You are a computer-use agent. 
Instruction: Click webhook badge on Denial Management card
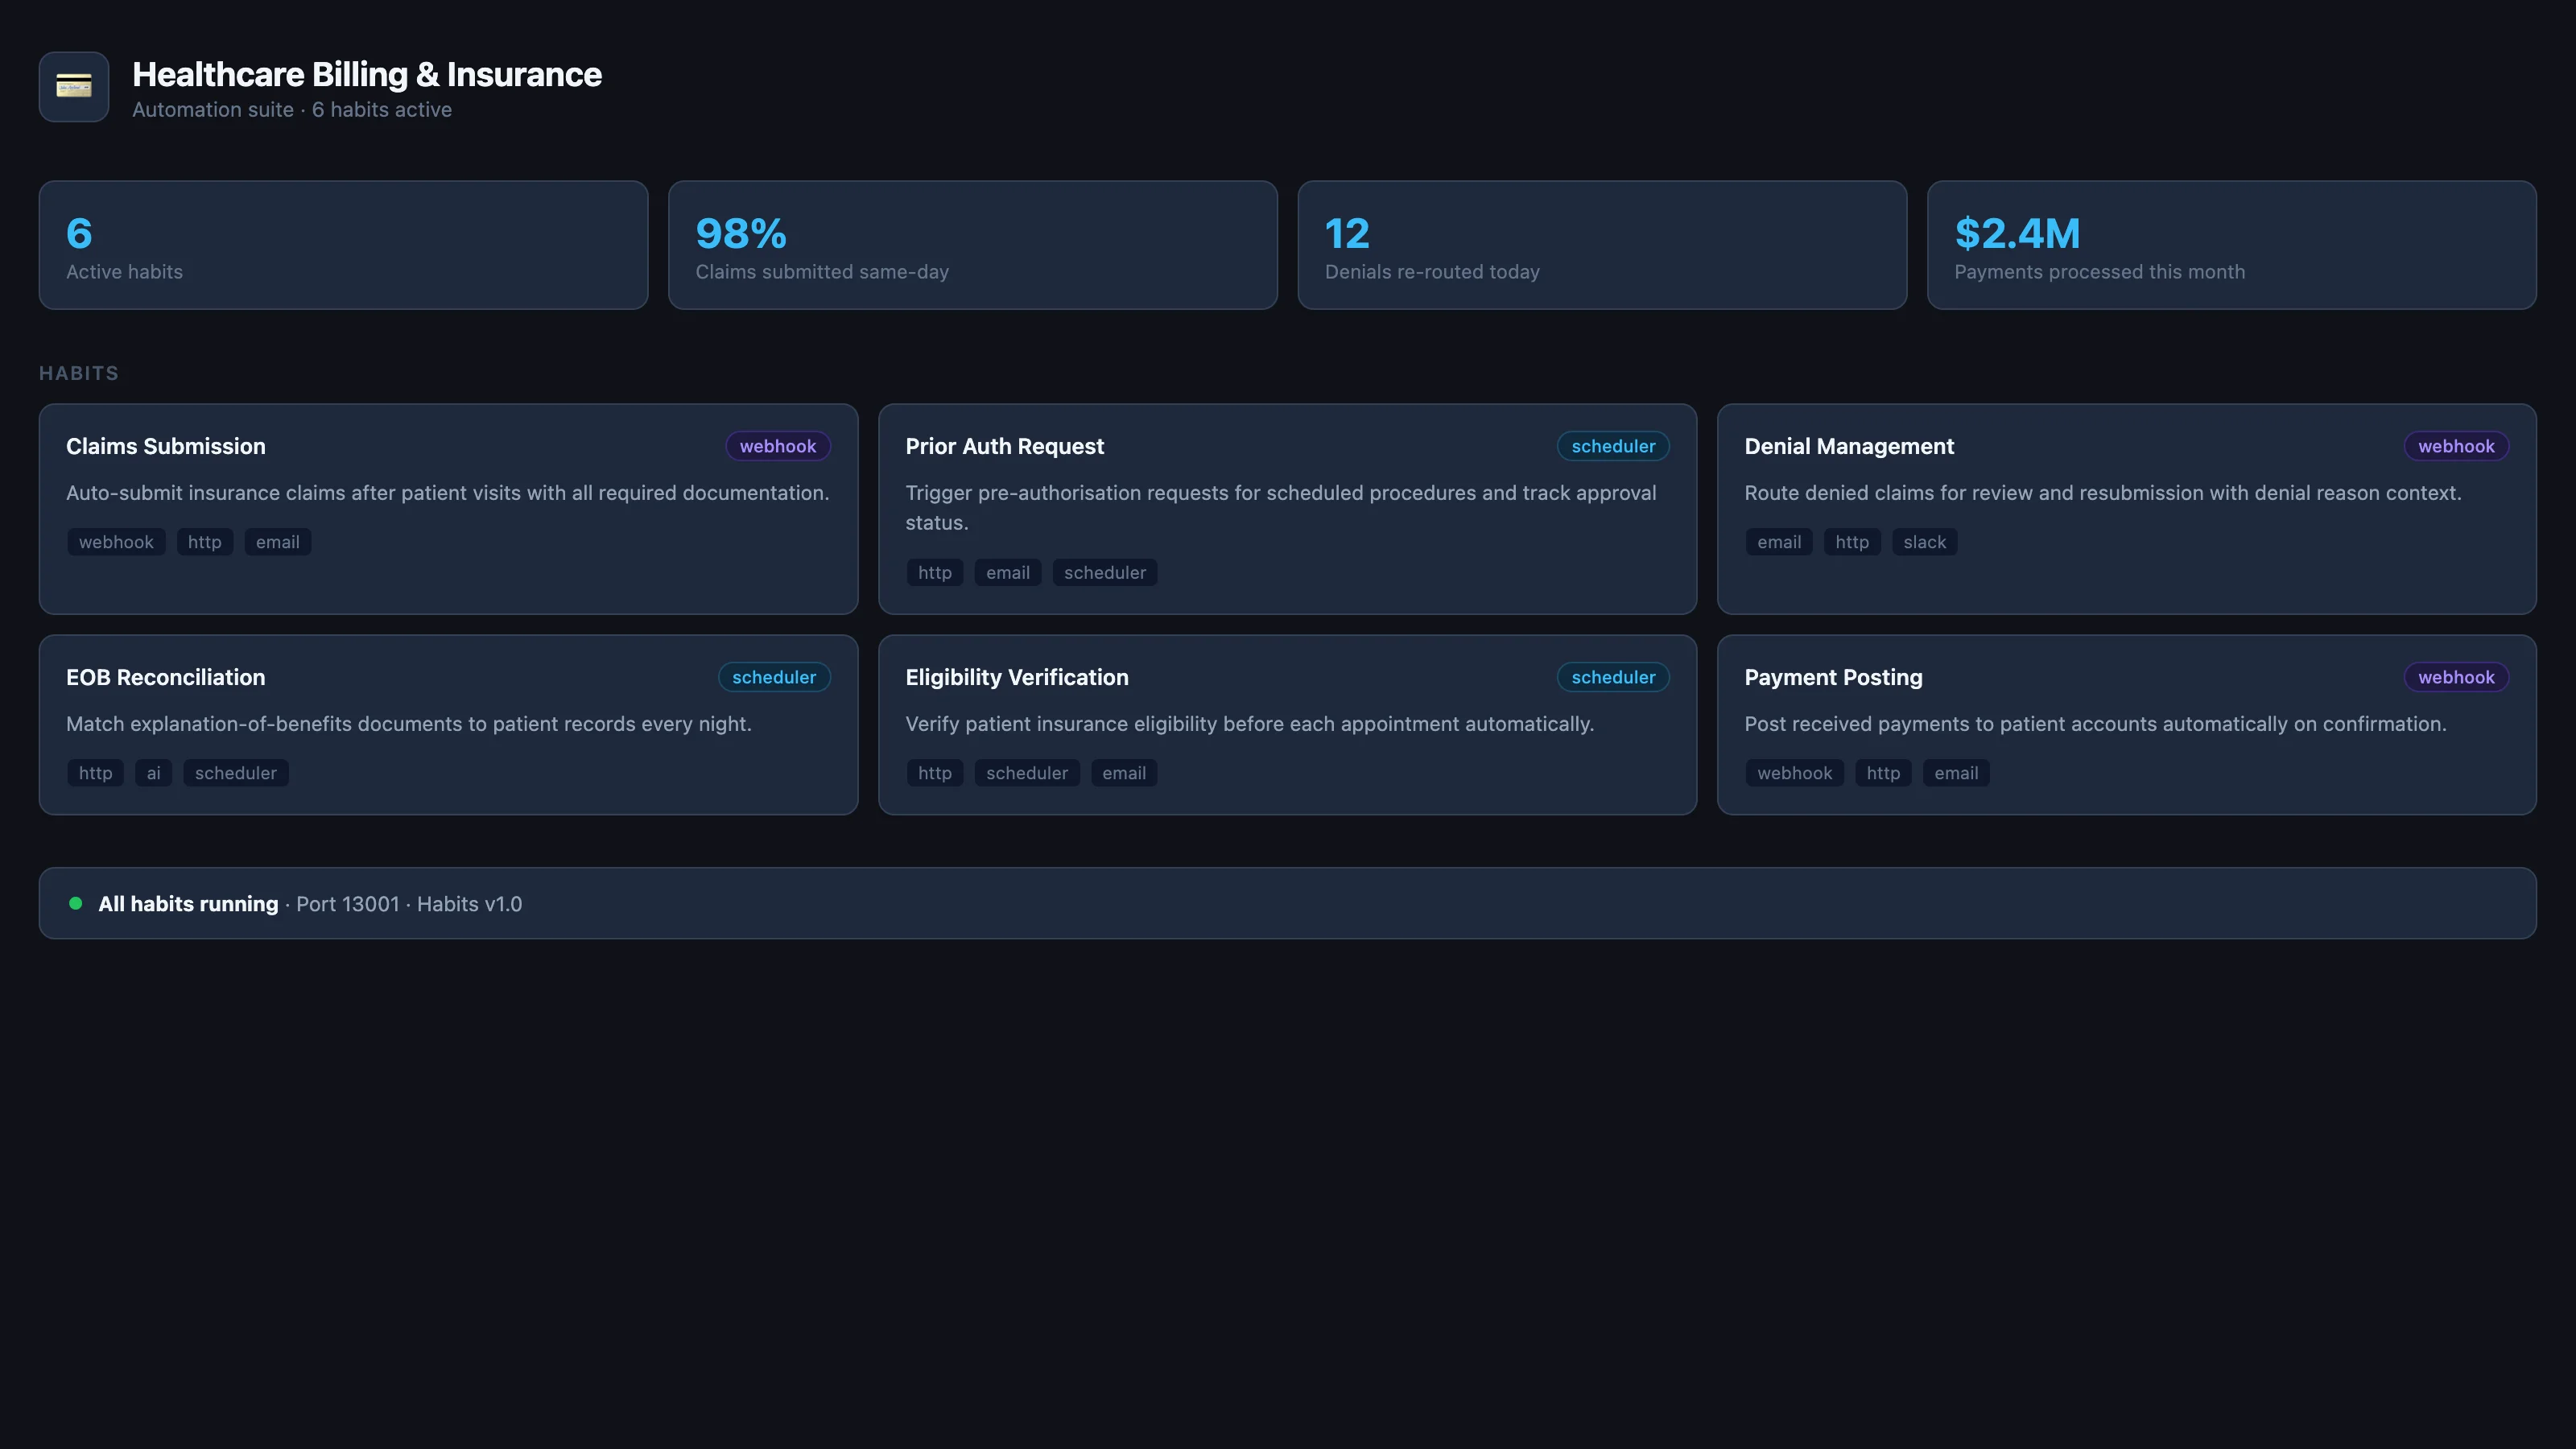[2456, 446]
